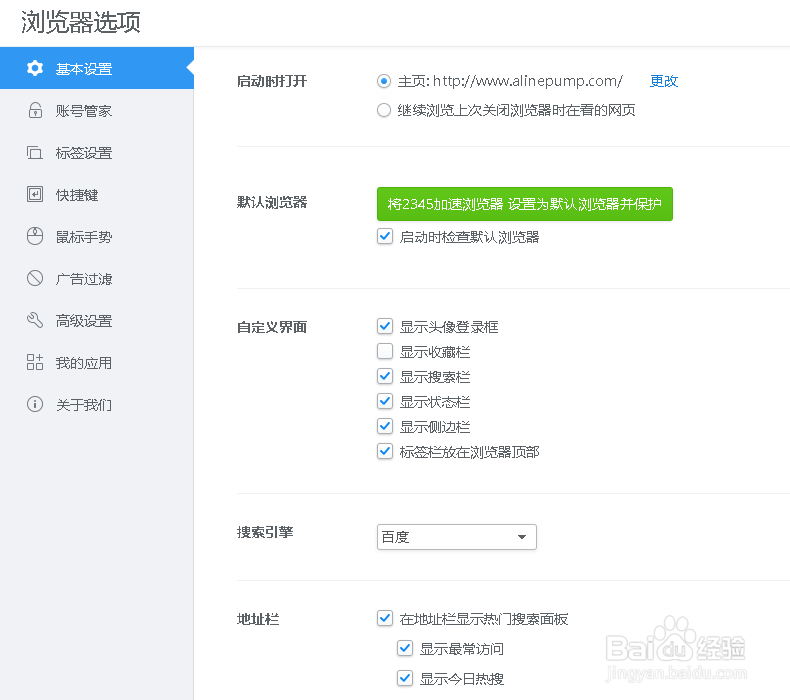This screenshot has height=700, width=790.
Task: Click the 搜索引擎 section label
Action: point(265,532)
